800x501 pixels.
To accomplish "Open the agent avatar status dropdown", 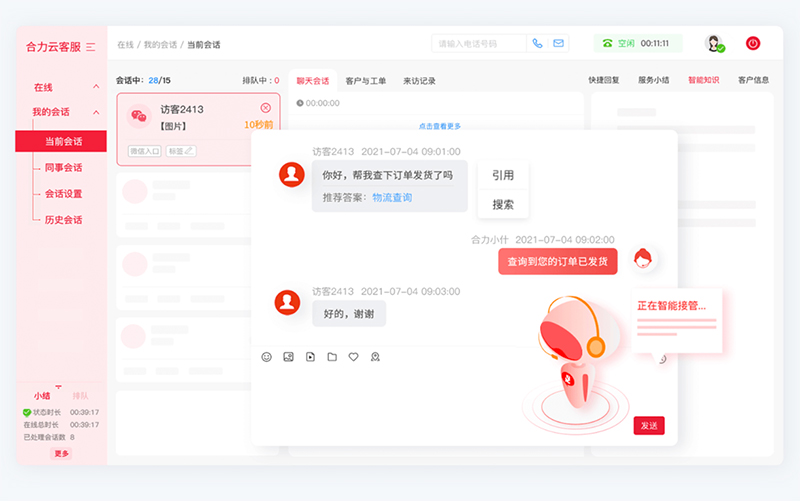I will click(714, 44).
